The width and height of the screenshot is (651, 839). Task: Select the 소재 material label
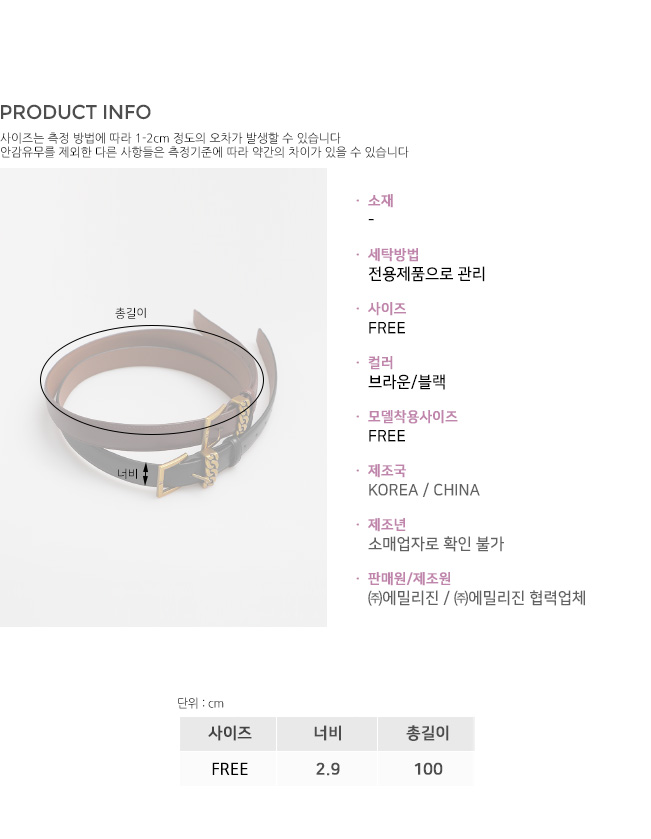(x=381, y=201)
